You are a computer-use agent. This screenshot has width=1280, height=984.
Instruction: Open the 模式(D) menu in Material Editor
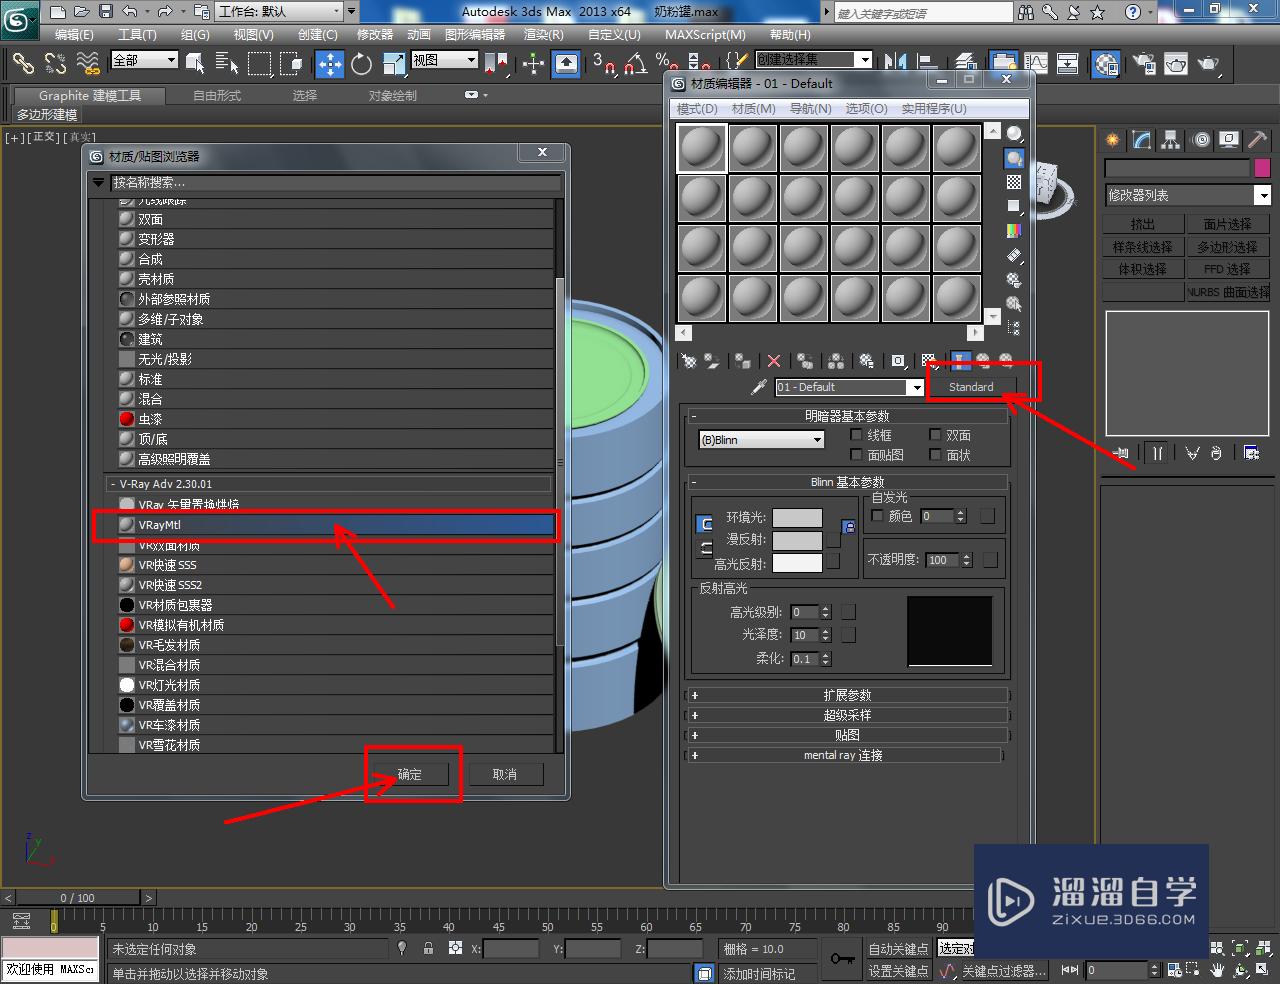697,108
